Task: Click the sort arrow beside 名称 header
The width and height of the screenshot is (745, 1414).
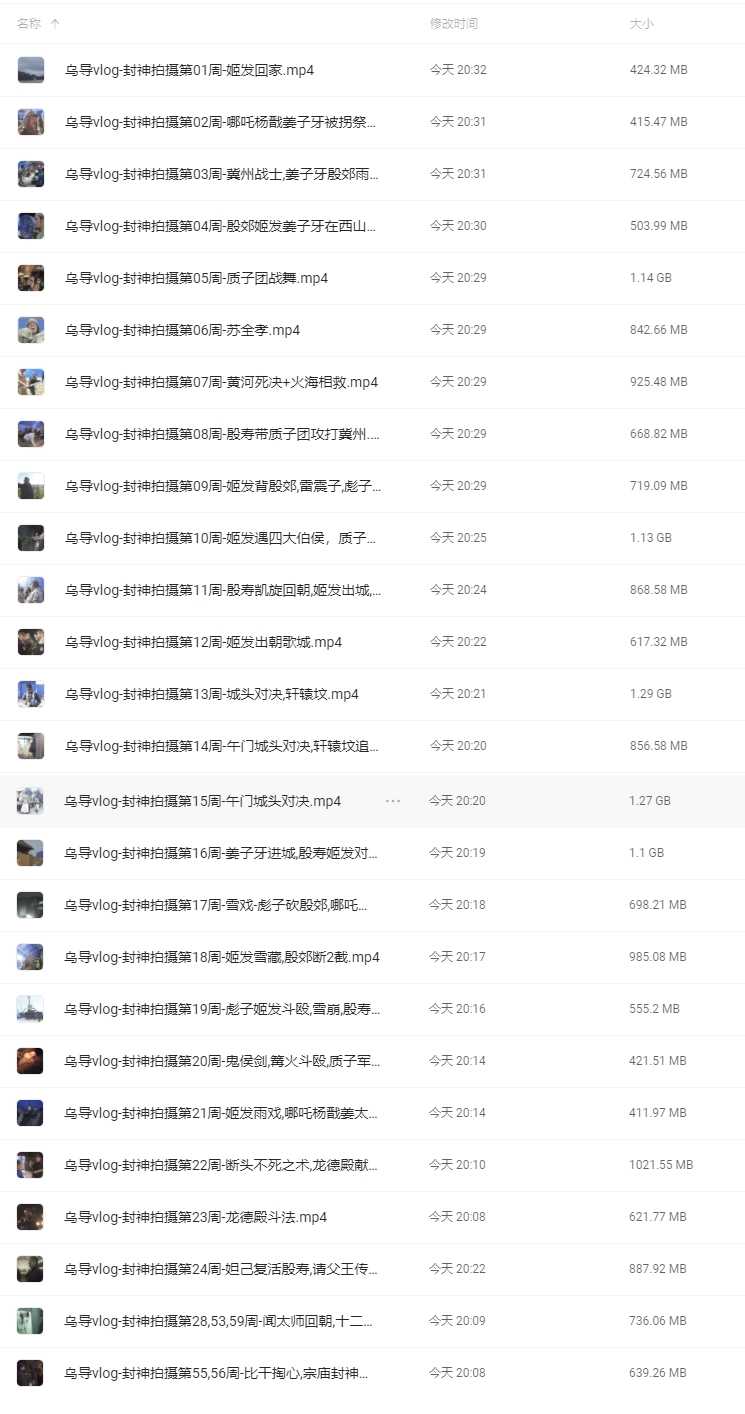Action: [x=54, y=22]
